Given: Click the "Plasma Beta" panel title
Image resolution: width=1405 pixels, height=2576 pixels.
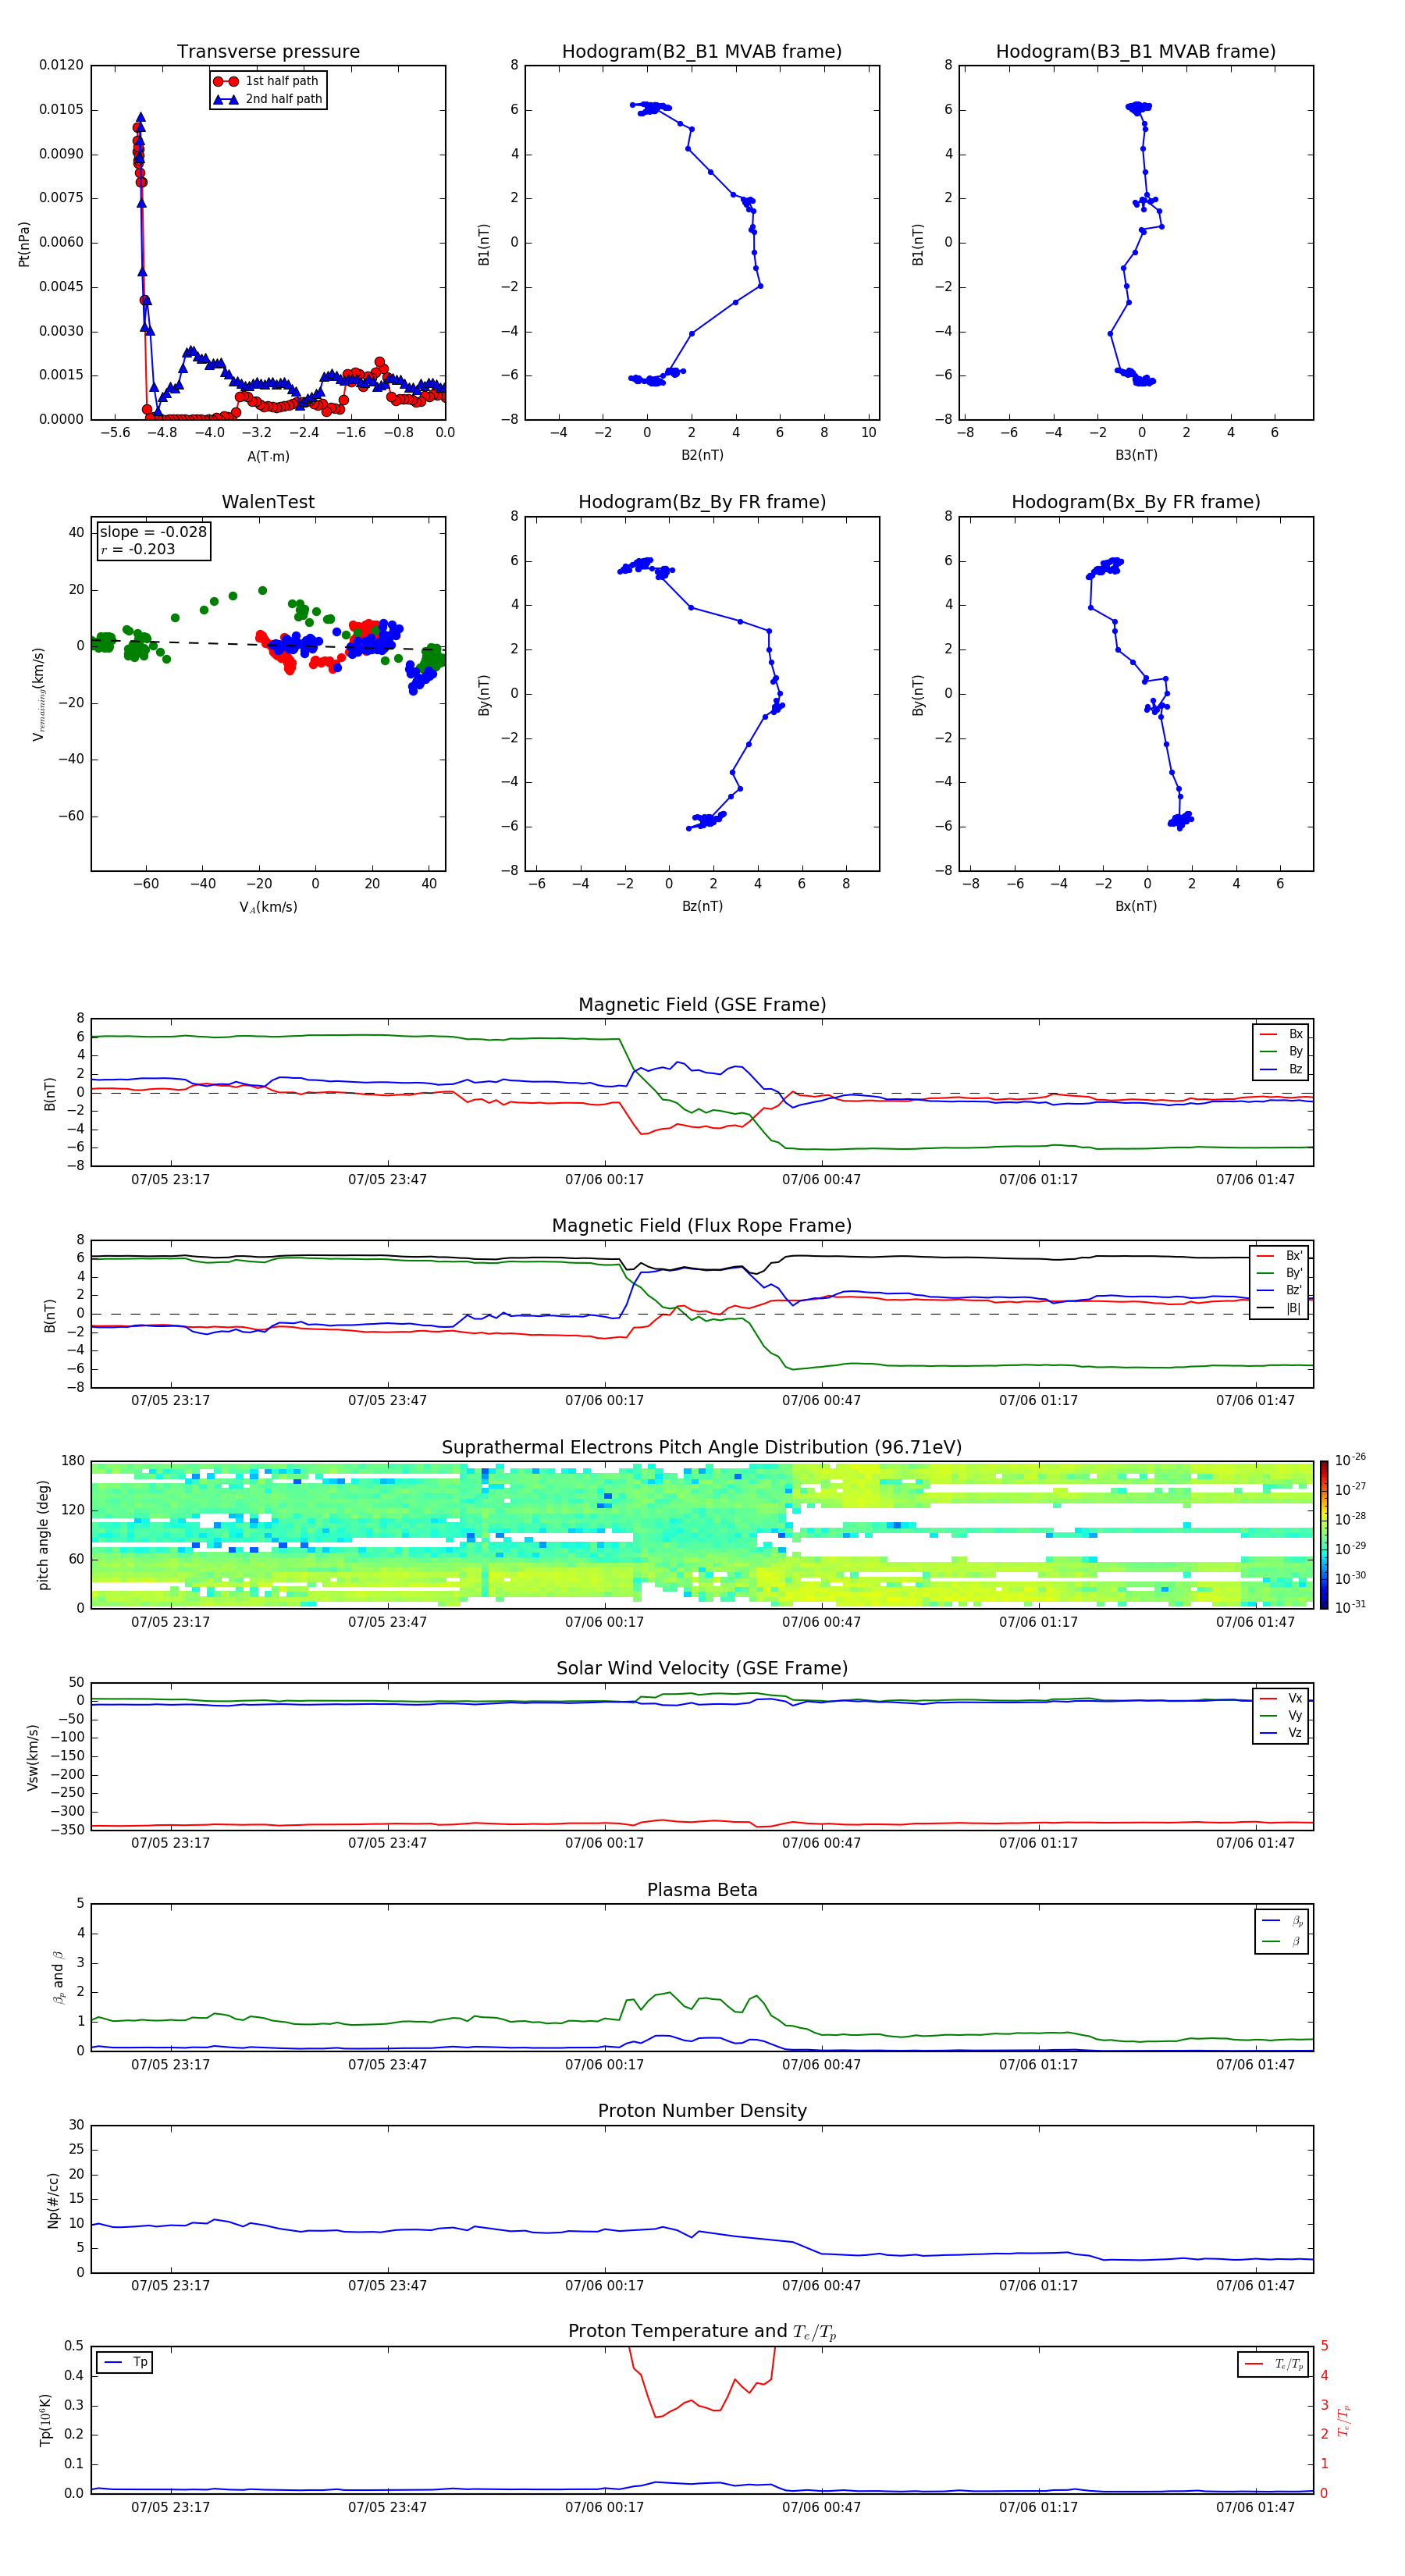Looking at the screenshot, I should click(702, 1890).
